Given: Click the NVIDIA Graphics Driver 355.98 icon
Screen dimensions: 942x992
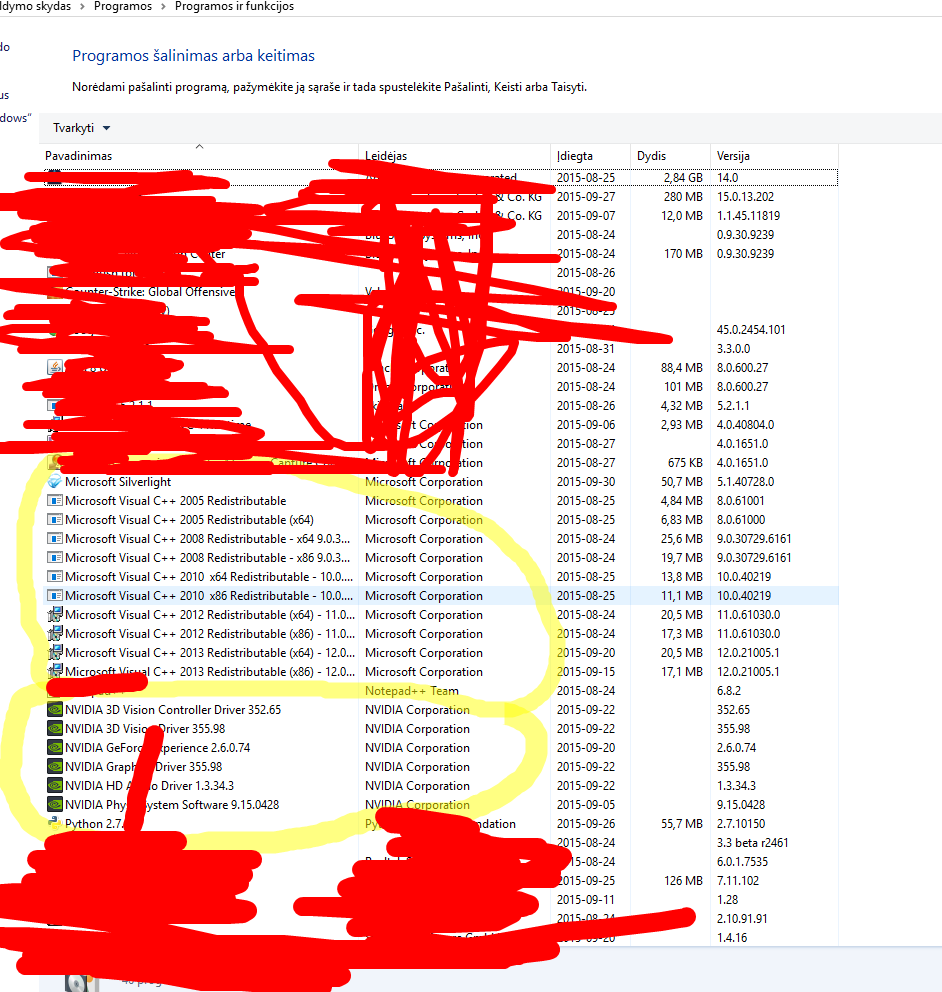Looking at the screenshot, I should 55,767.
